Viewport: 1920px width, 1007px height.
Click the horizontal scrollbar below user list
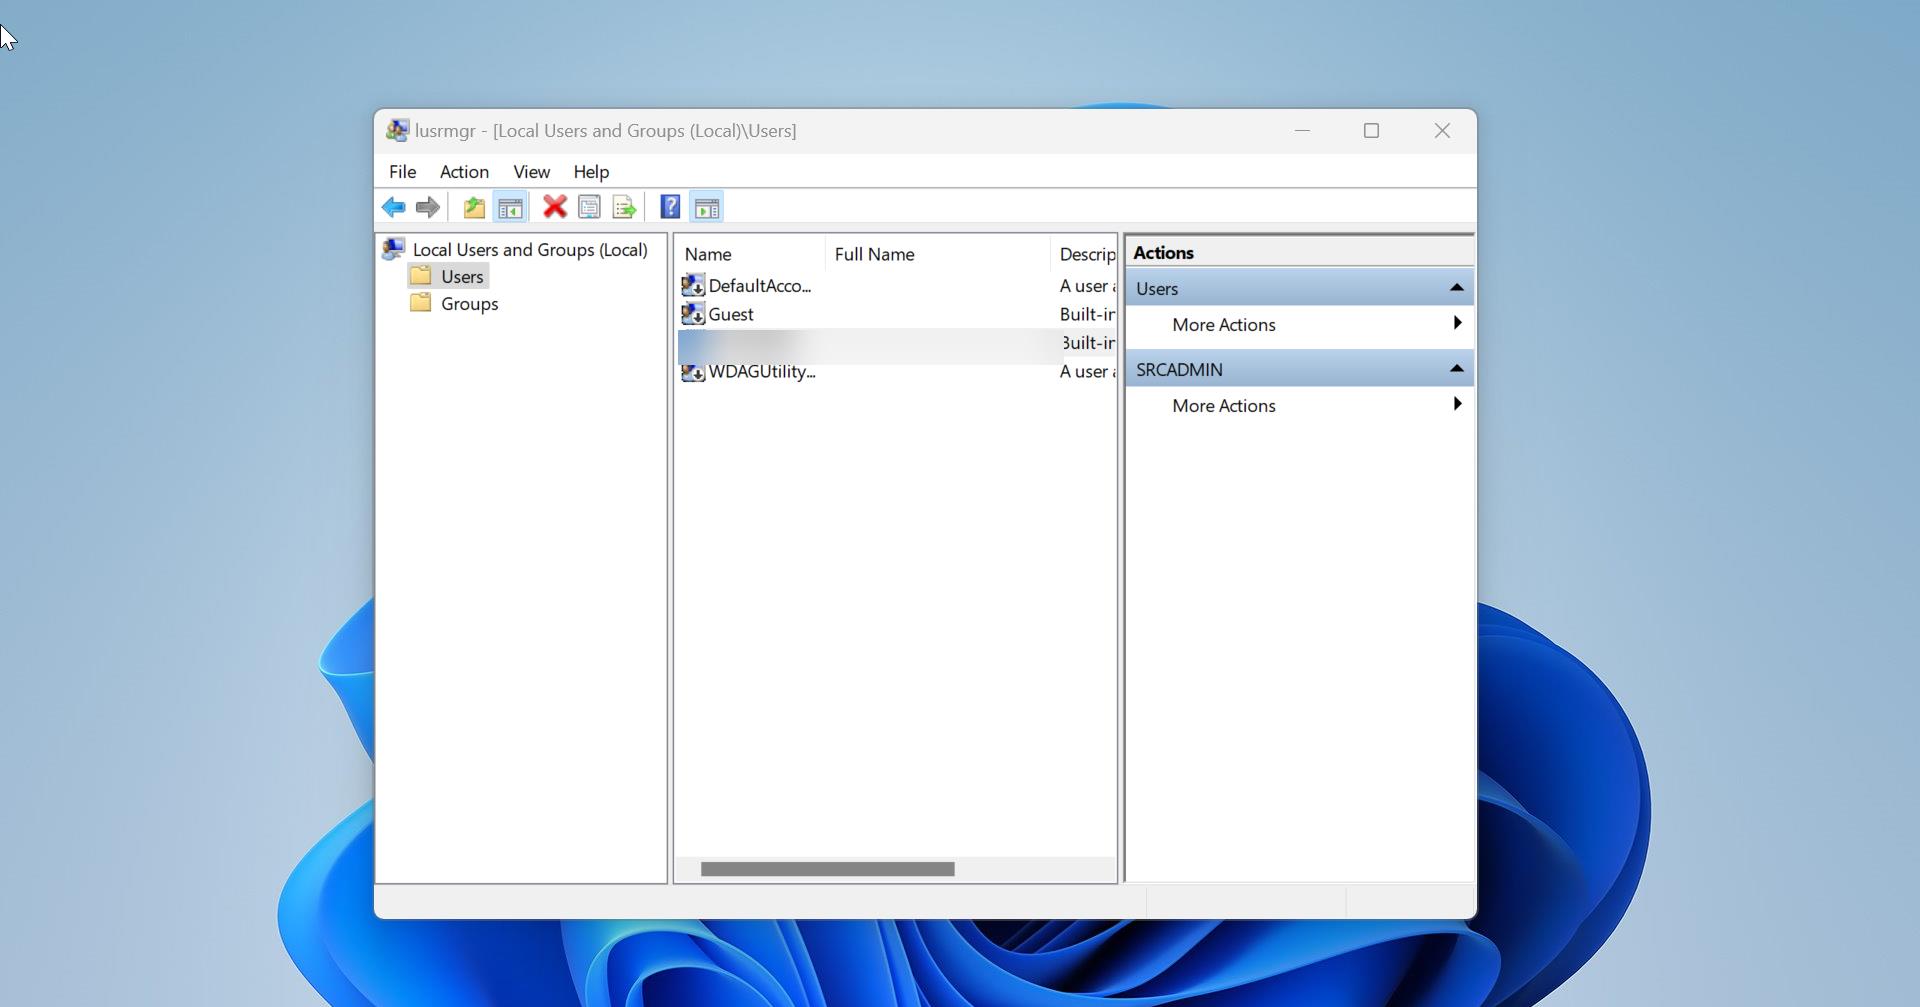point(826,868)
